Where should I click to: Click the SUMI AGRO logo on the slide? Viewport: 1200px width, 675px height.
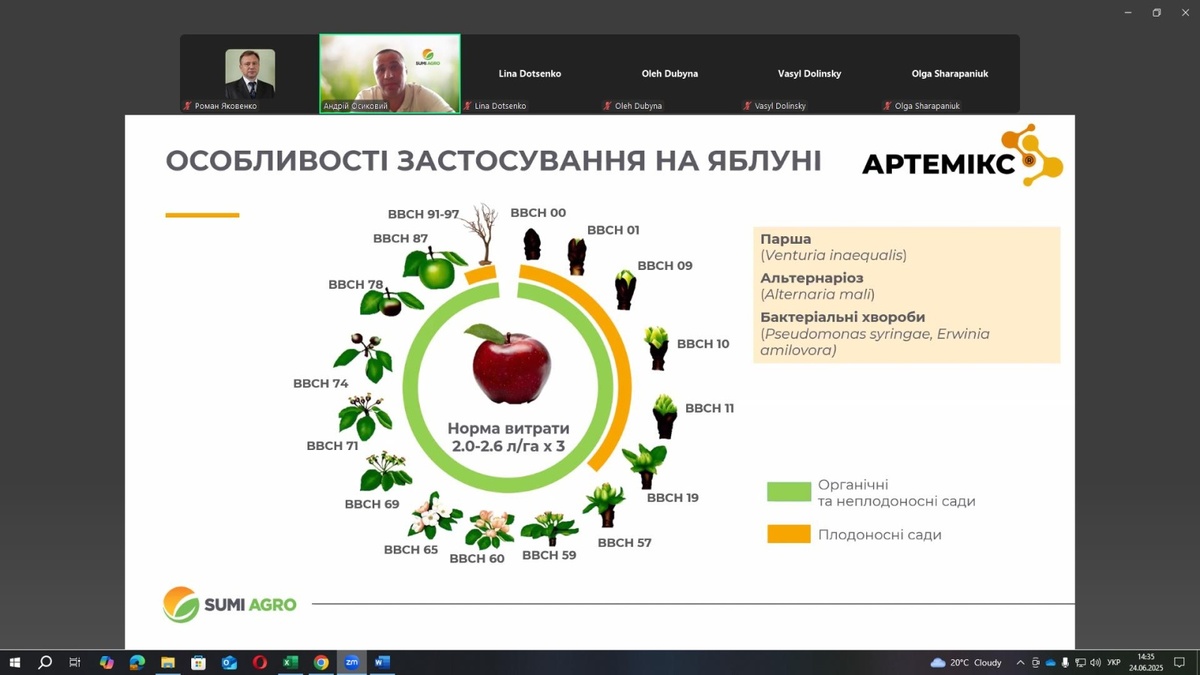230,605
